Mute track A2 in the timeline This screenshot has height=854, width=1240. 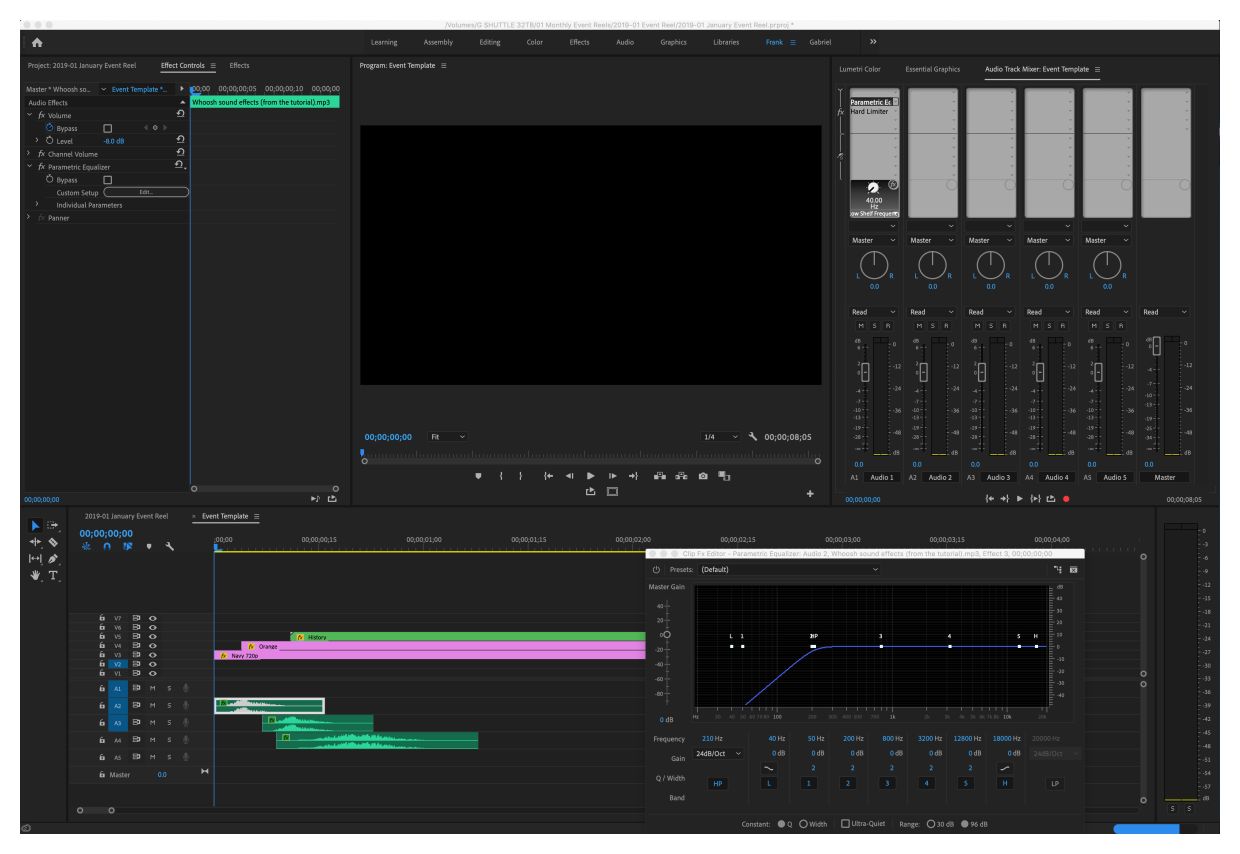(x=152, y=705)
